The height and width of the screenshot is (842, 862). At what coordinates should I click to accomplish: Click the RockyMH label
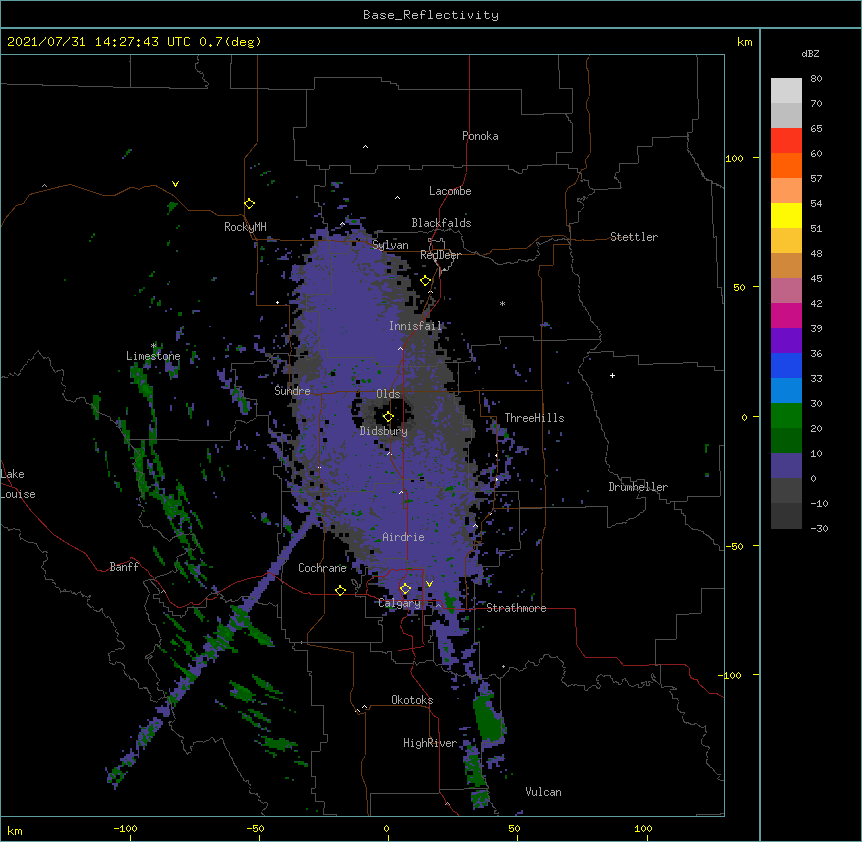[245, 227]
